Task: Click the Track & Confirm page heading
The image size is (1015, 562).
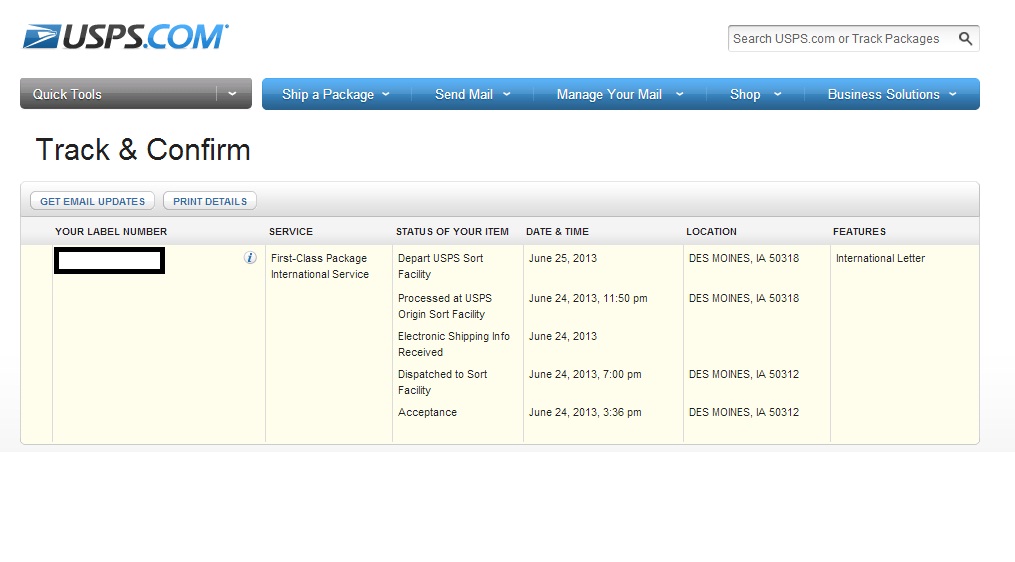Action: pos(143,150)
